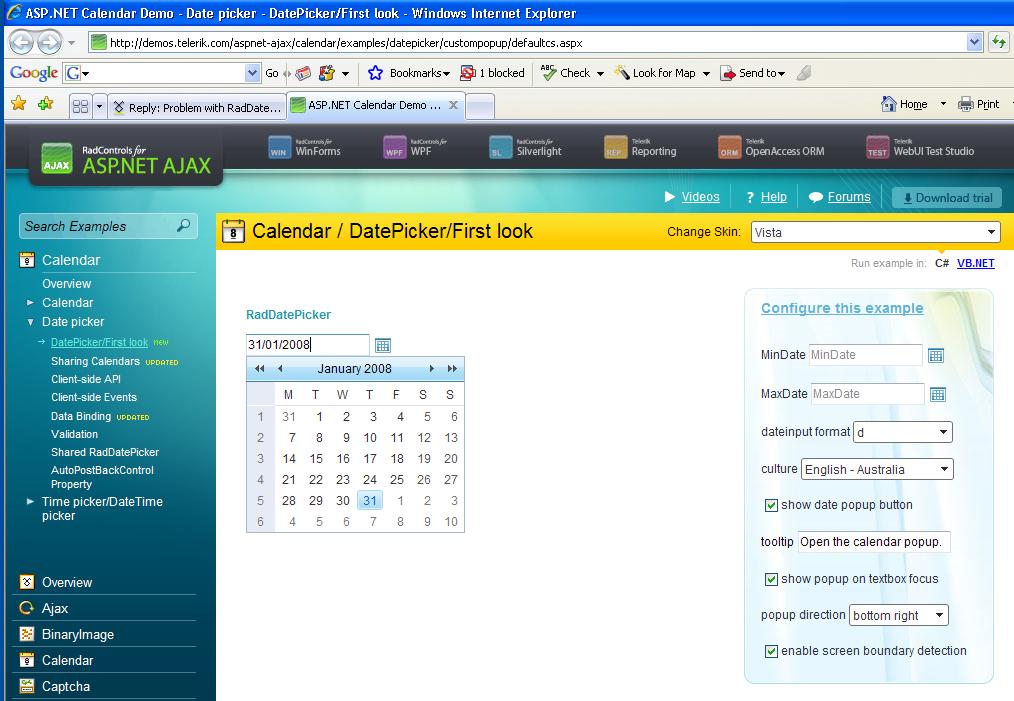The image size is (1014, 701).
Task: Click the browser Back button
Action: (x=21, y=43)
